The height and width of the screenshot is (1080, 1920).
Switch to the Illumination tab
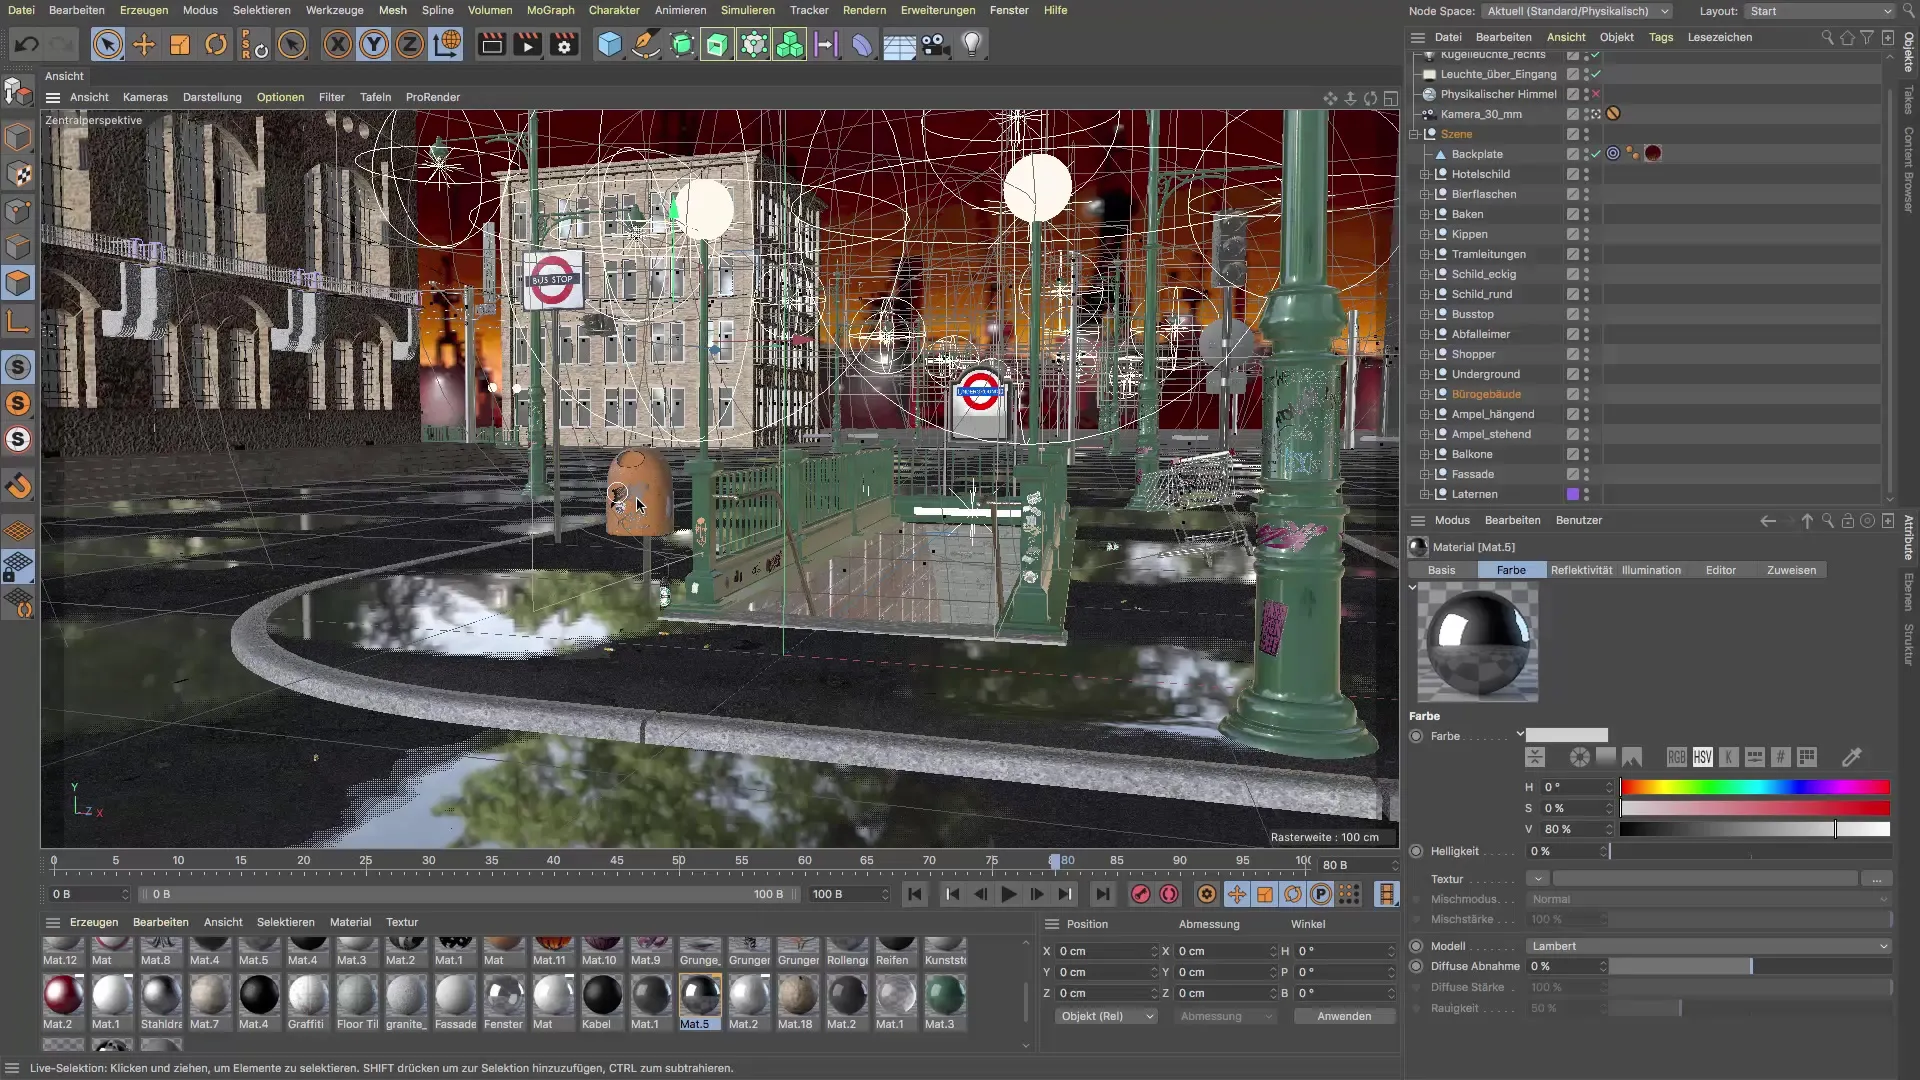[x=1651, y=570]
